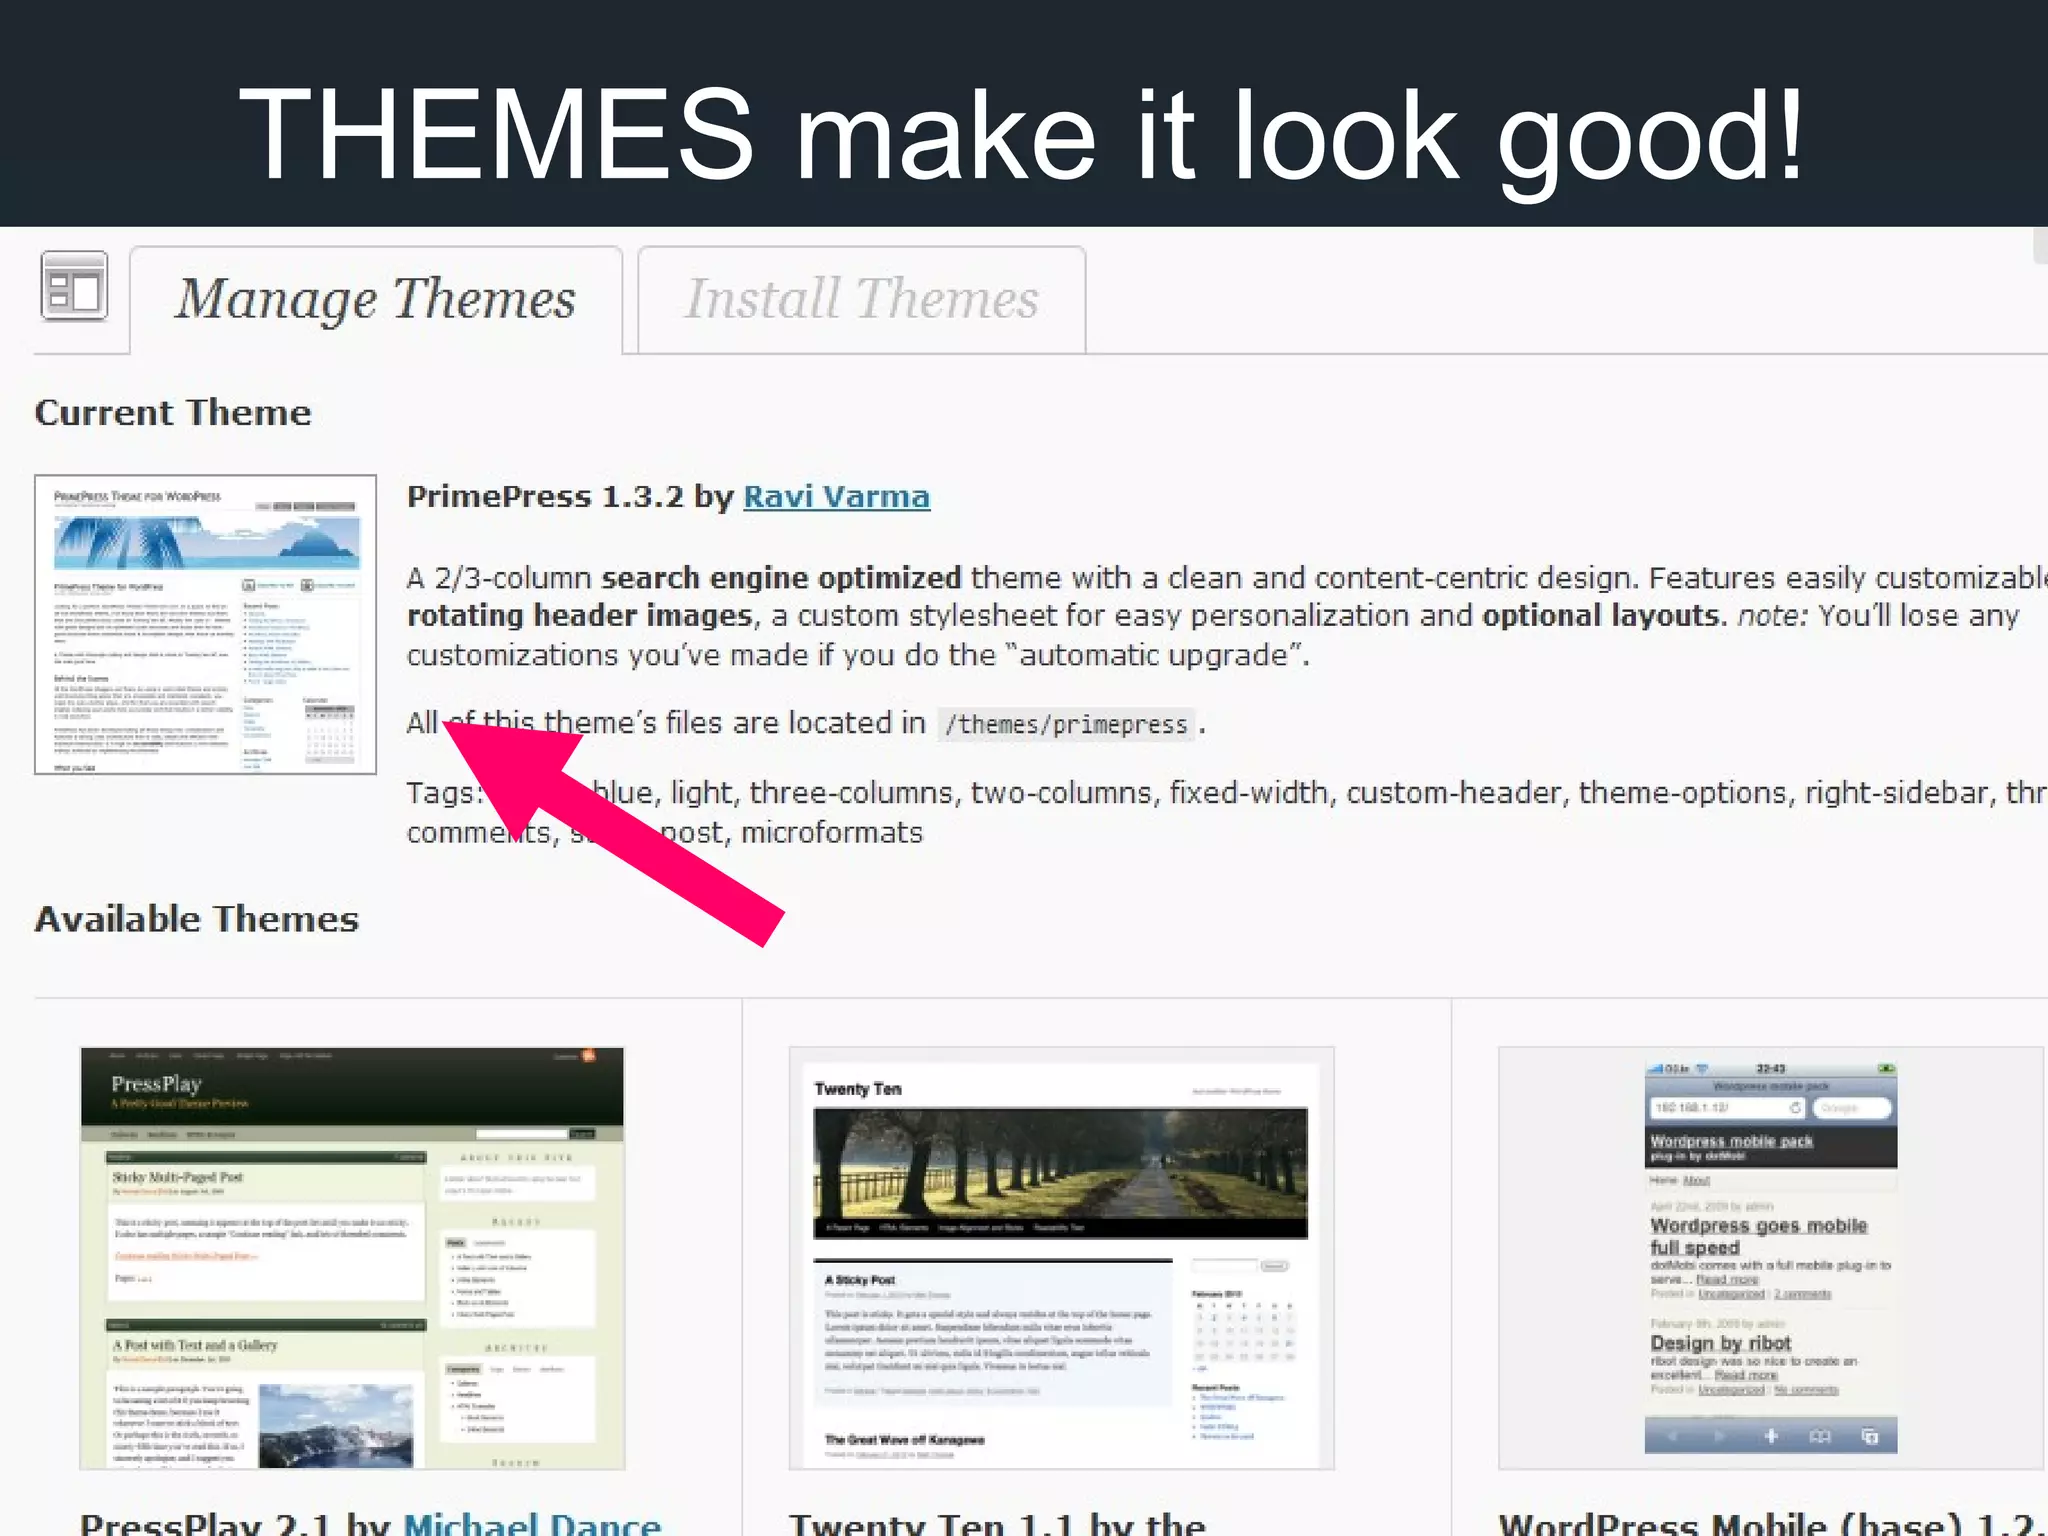Open Ravi Varma author link
Screen dimensions: 2048x1536
click(836, 497)
